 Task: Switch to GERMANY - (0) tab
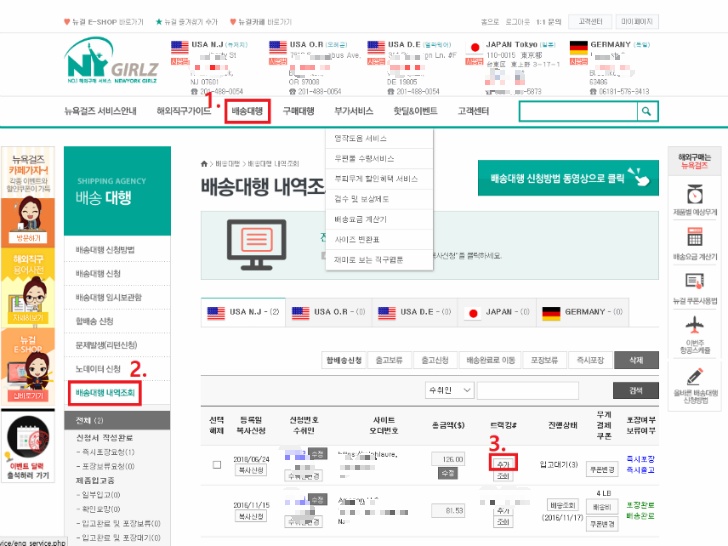click(x=583, y=312)
